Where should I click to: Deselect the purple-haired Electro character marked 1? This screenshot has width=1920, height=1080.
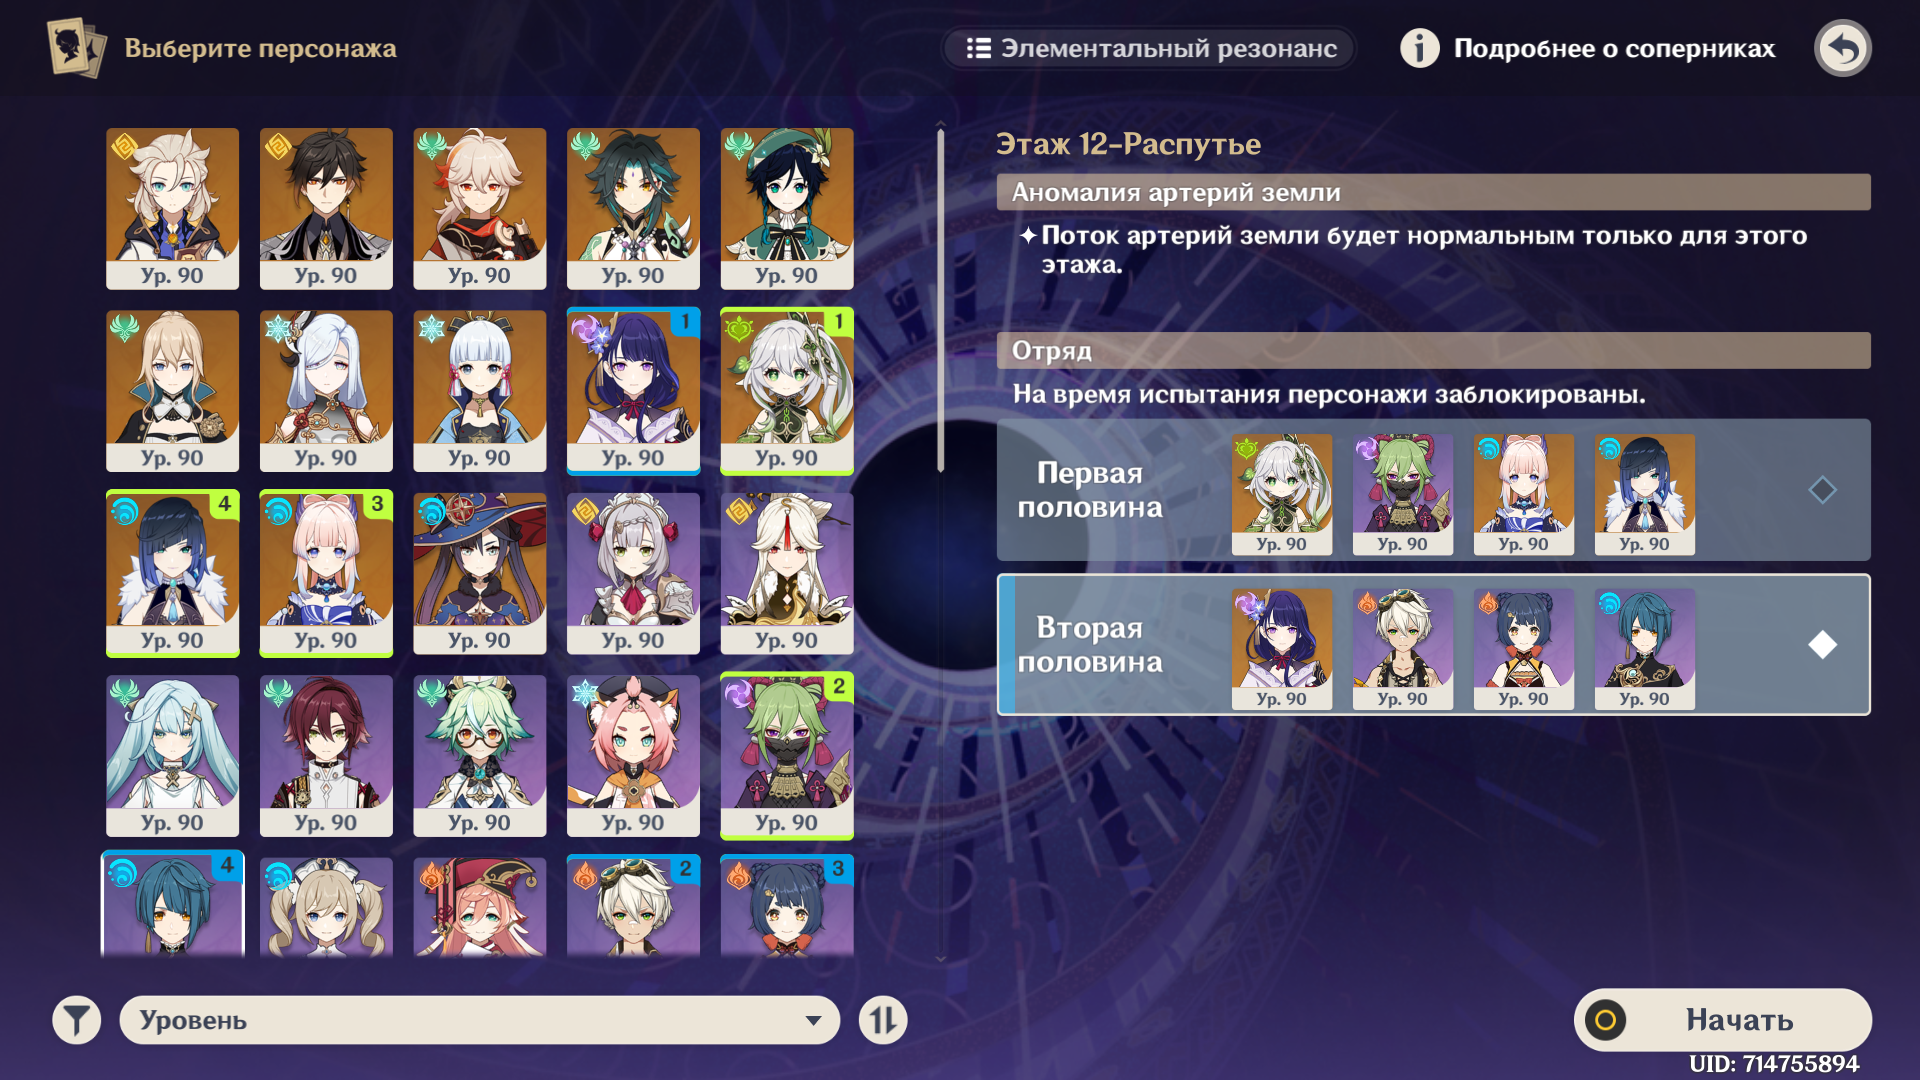(x=633, y=390)
